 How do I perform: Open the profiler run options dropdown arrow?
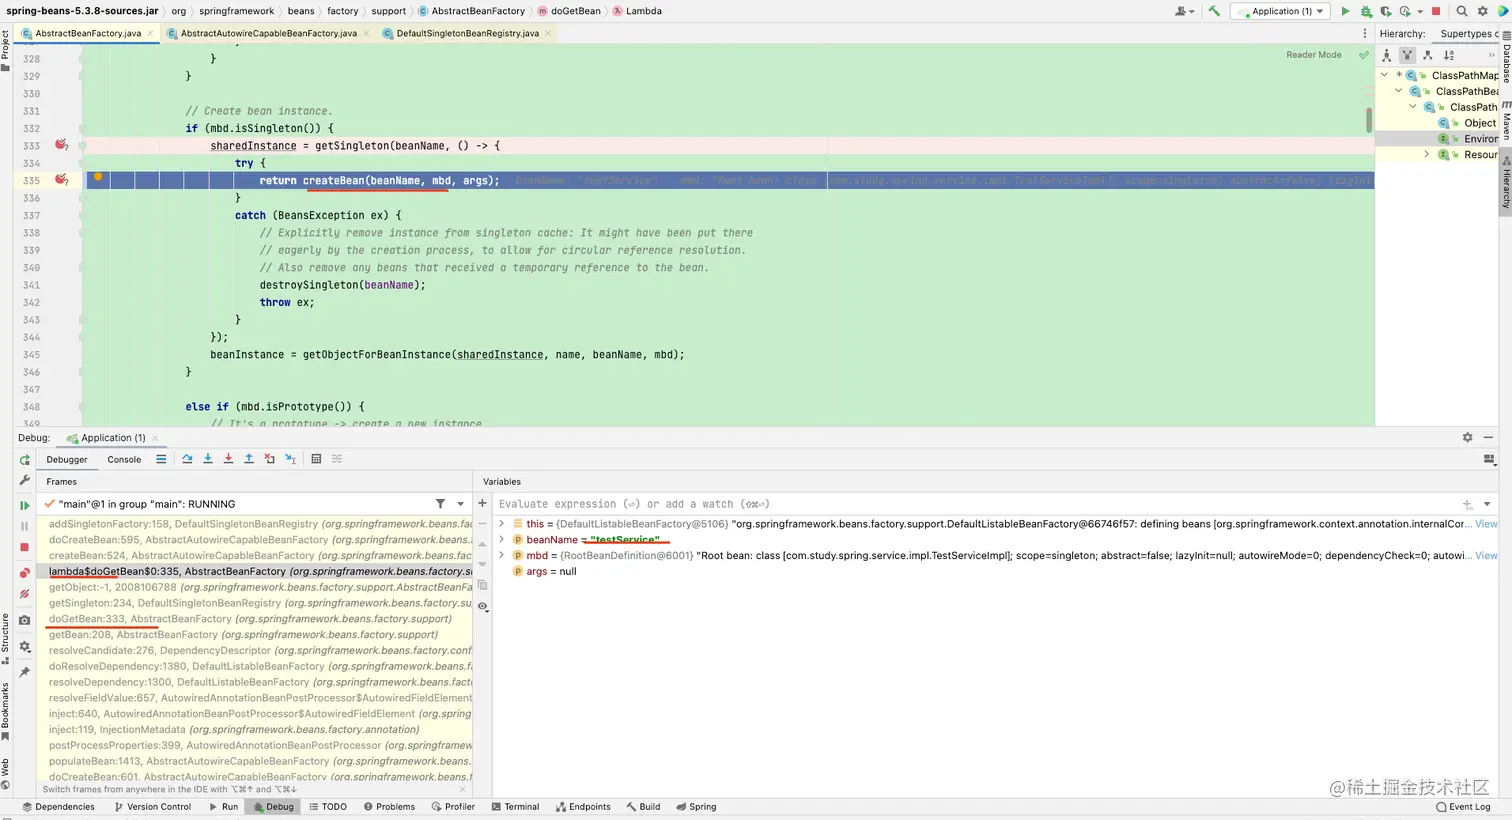point(1419,12)
